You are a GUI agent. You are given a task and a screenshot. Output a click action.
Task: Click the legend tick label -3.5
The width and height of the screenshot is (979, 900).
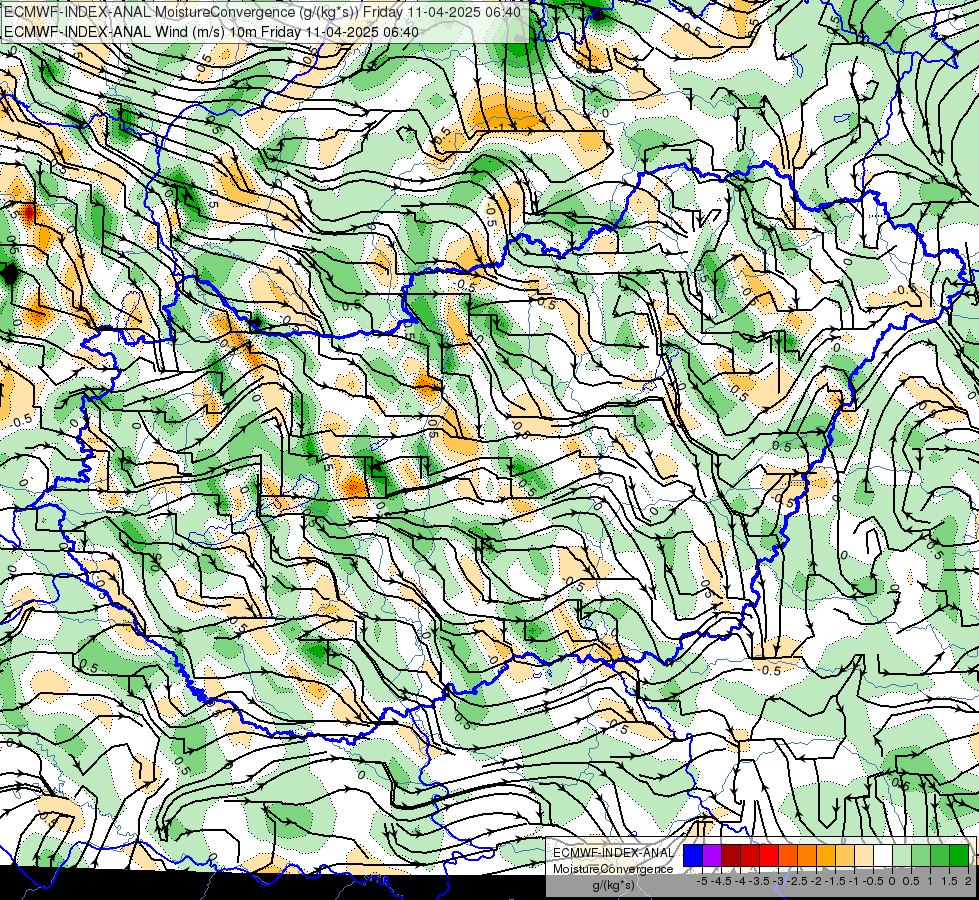pos(759,881)
